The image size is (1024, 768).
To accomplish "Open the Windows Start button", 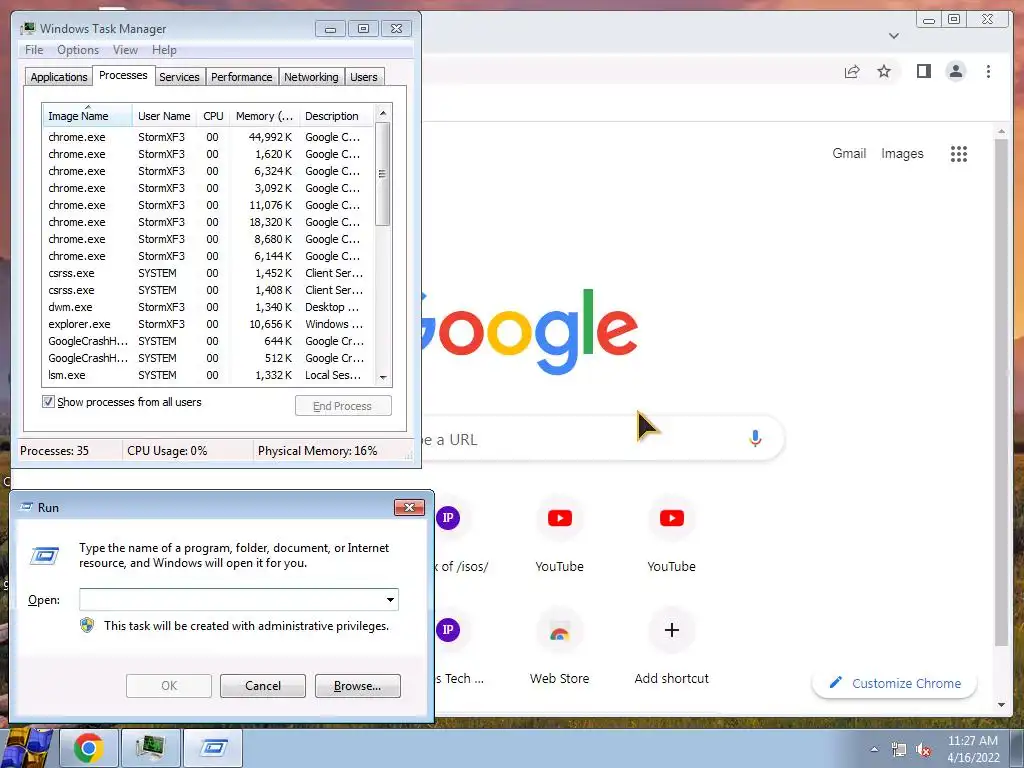I will pos(27,748).
